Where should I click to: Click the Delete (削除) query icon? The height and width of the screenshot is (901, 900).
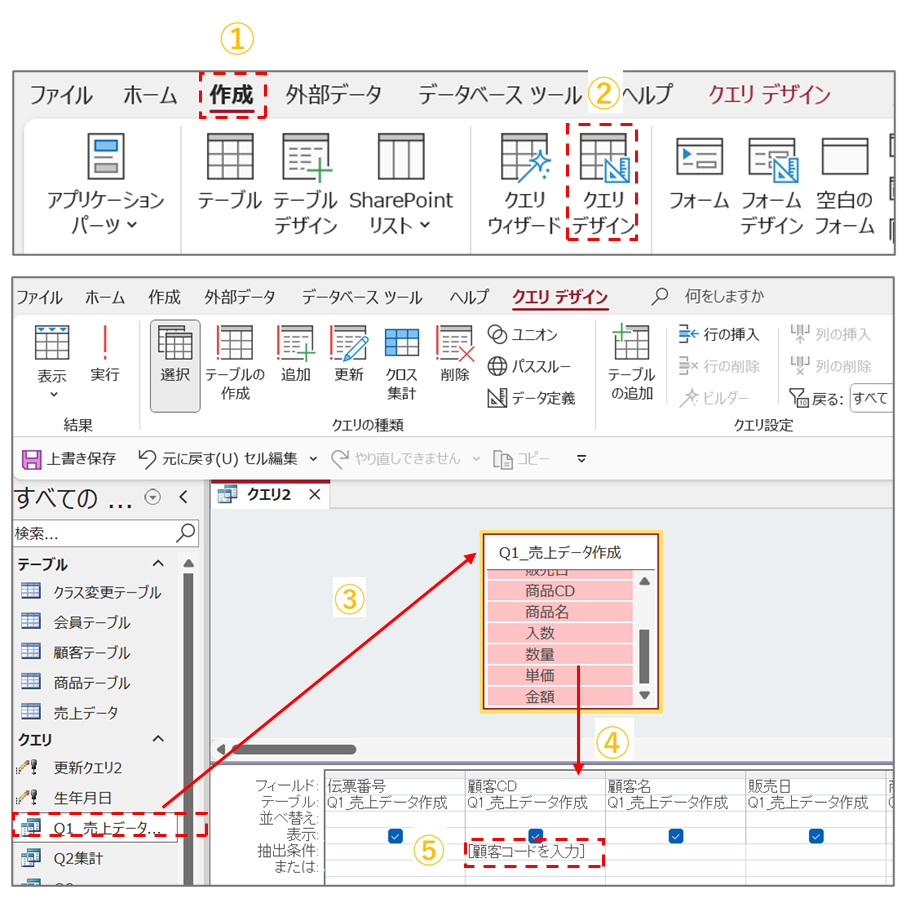tap(455, 355)
